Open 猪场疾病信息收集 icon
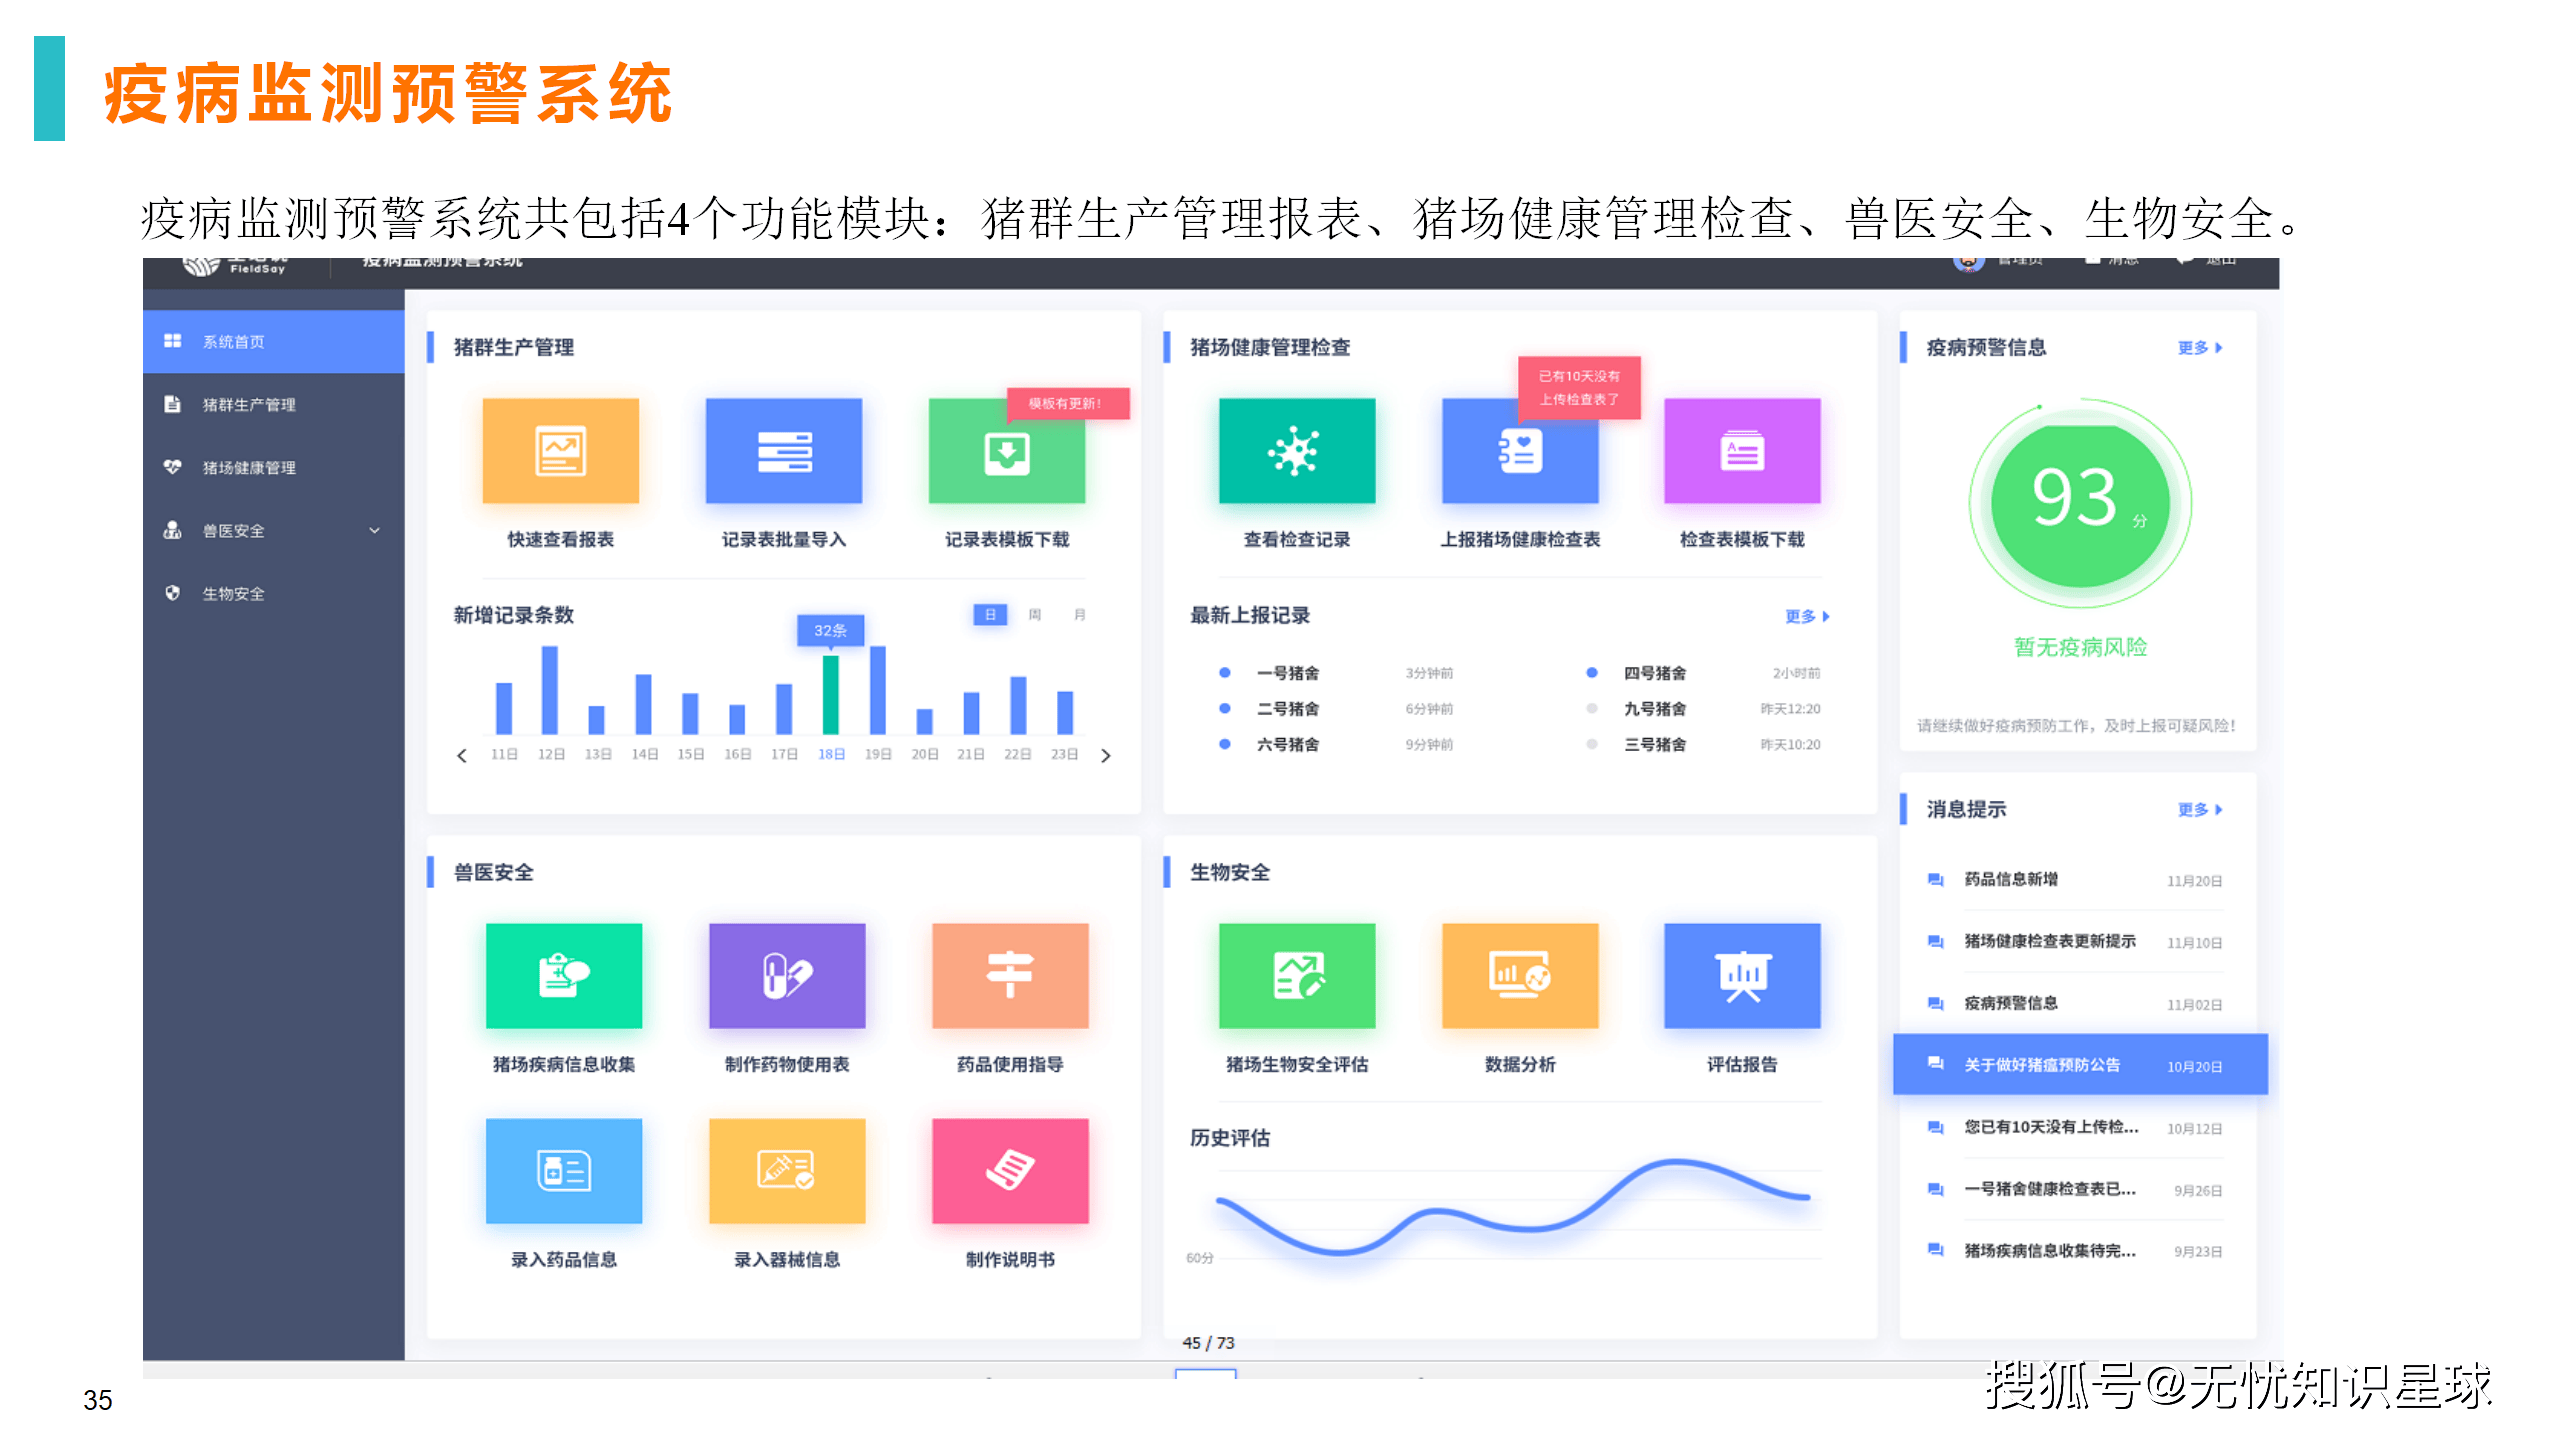The height and width of the screenshot is (1440, 2560). 564,976
